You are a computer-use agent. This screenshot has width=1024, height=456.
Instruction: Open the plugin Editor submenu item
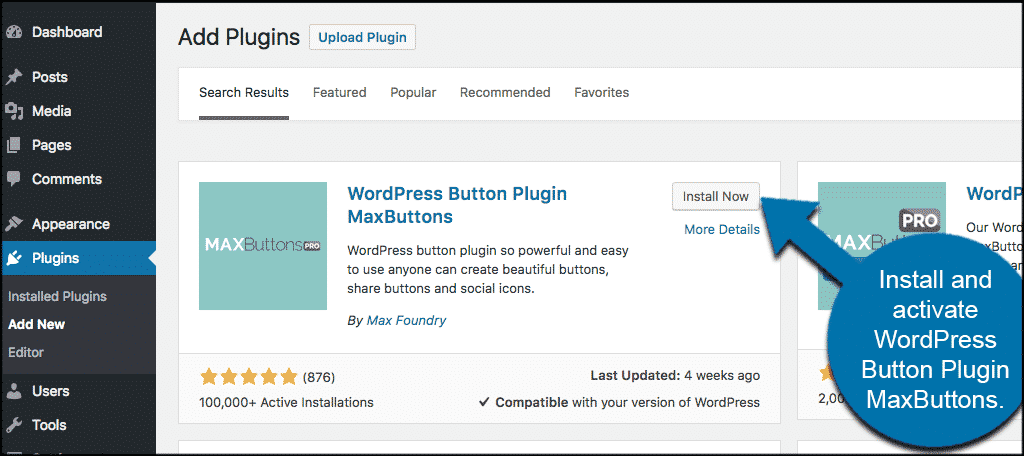click(x=26, y=352)
